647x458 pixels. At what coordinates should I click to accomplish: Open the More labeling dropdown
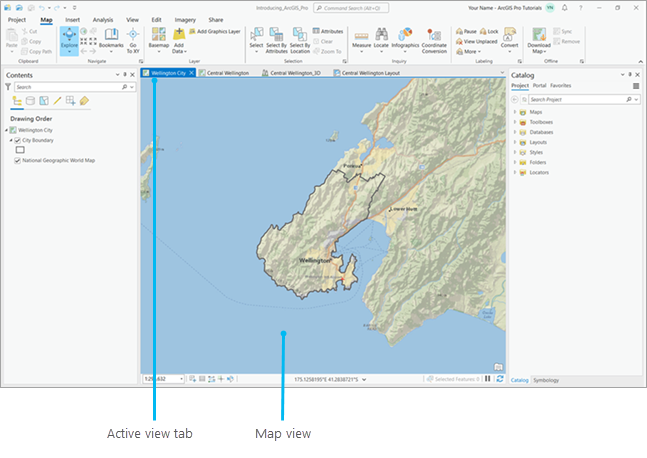point(468,52)
